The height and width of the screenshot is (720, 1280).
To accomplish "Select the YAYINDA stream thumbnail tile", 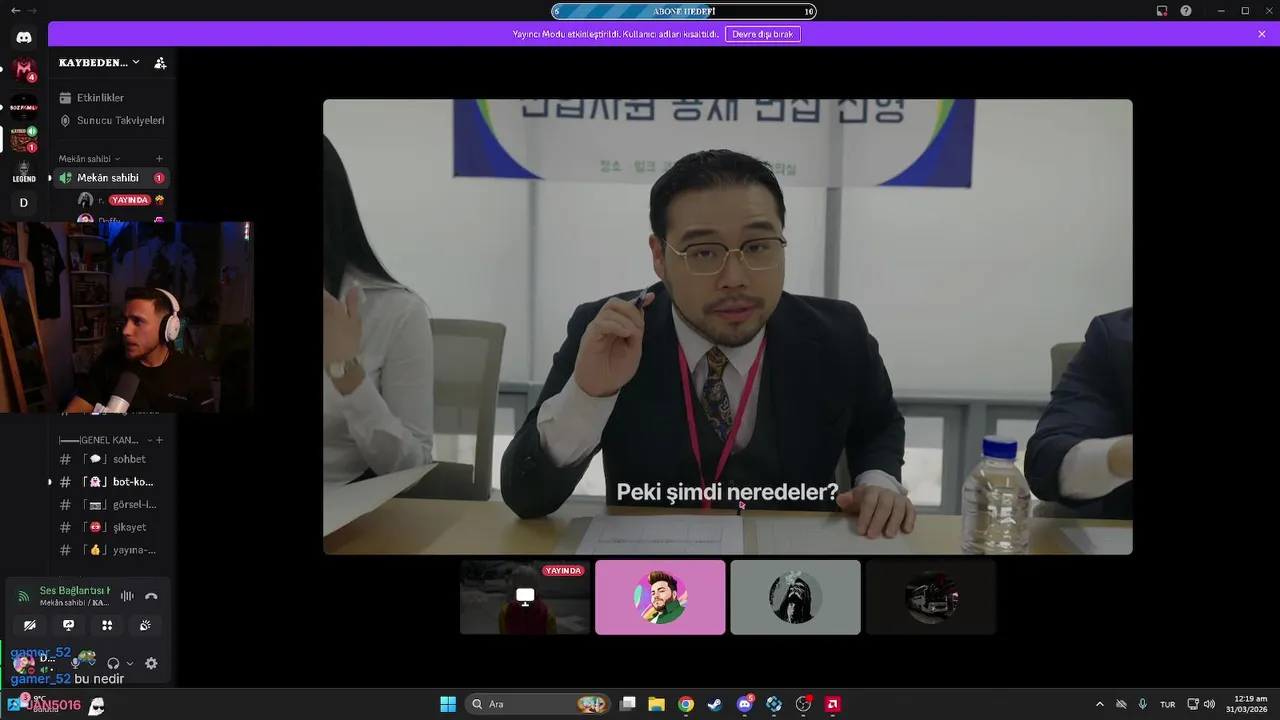I will click(x=525, y=597).
